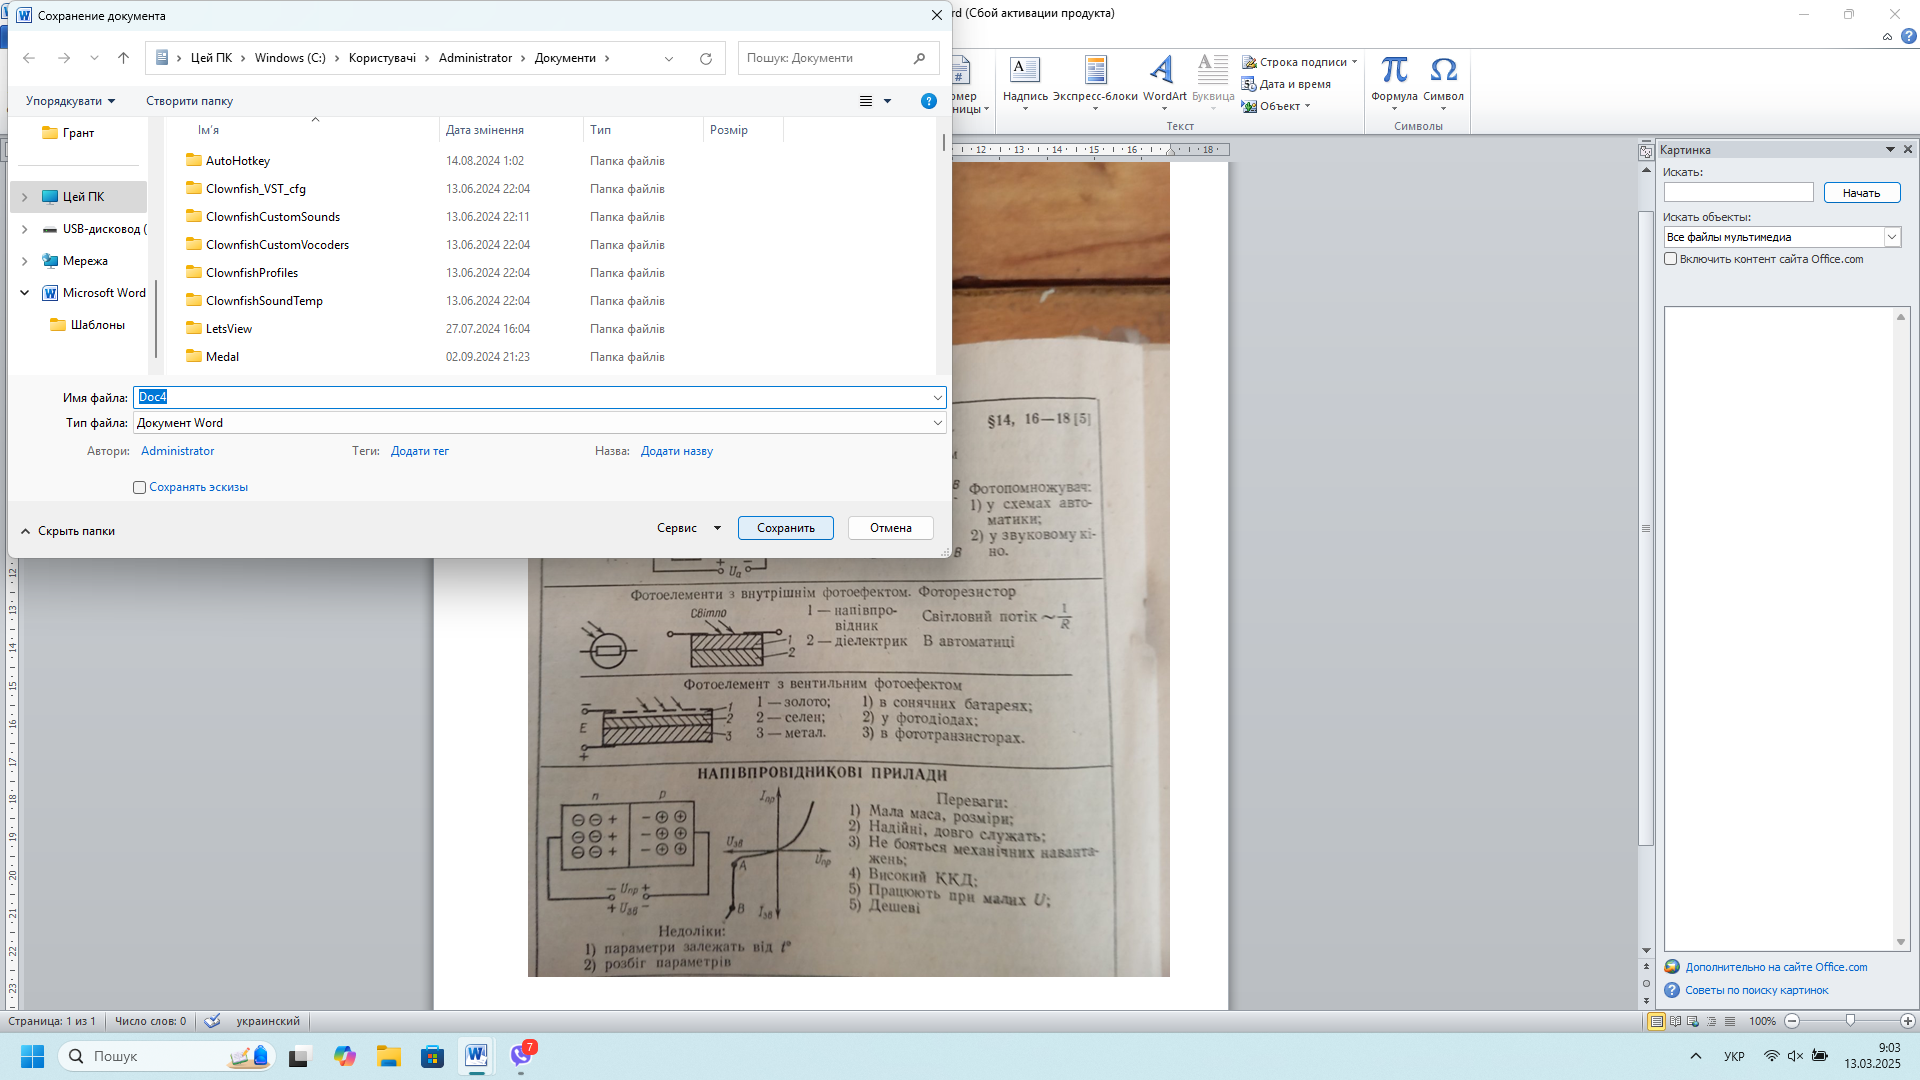Click the Word icon in the taskbar
Viewport: 1920px width, 1080px height.
[x=476, y=1056]
